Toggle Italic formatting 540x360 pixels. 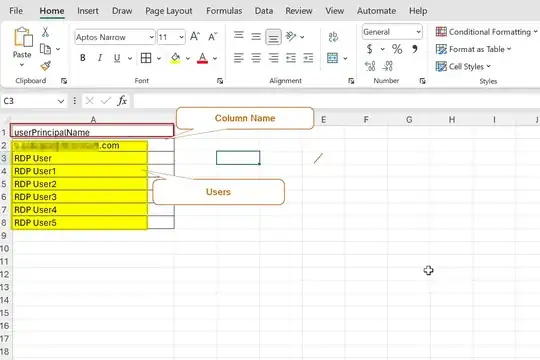(x=100, y=58)
